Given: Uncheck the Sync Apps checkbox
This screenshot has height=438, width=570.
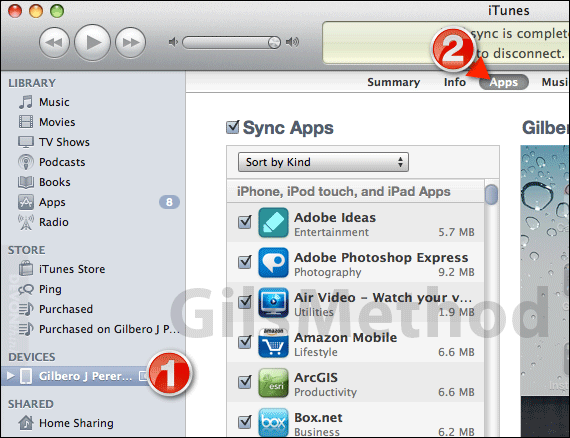Looking at the screenshot, I should tap(233, 127).
